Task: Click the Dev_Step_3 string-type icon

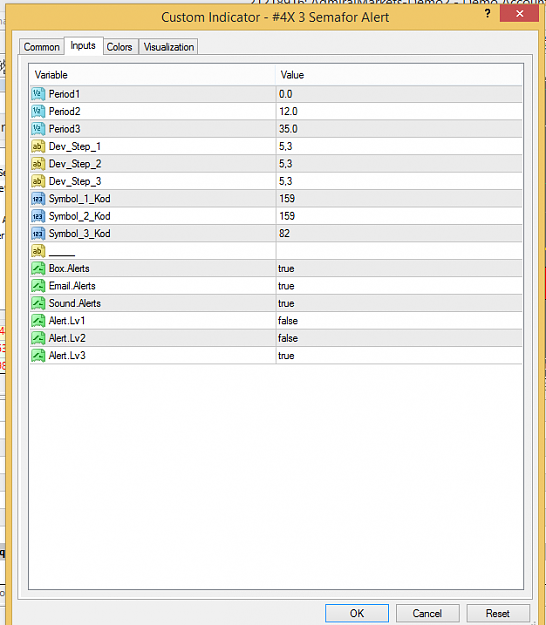Action: click(x=38, y=181)
